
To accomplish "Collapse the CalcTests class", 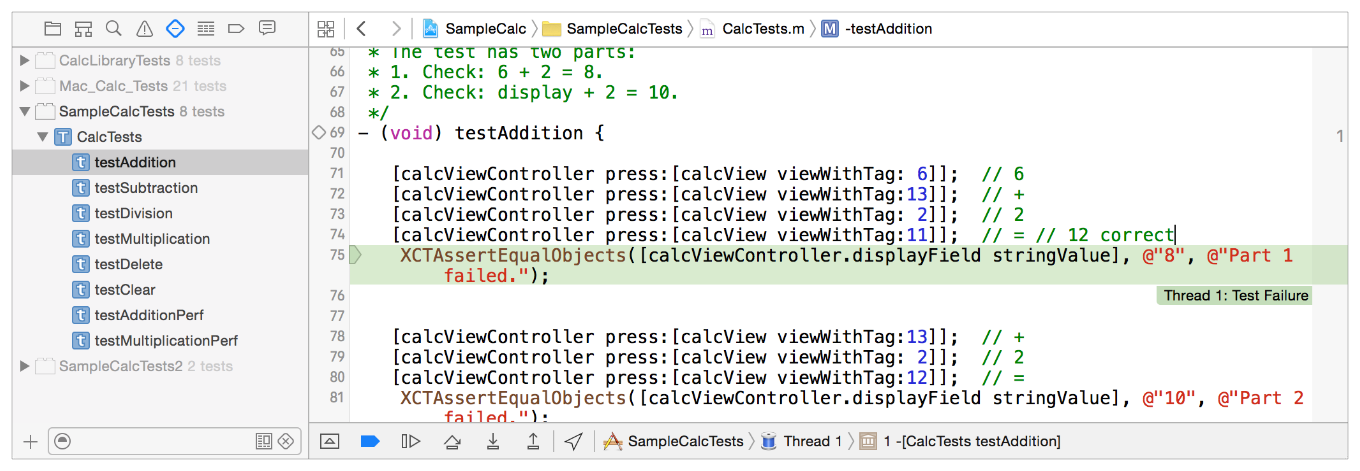I will coord(43,137).
